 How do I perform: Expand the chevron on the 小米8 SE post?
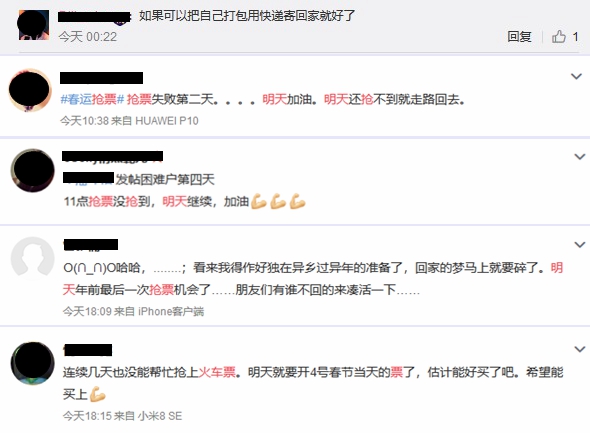pyautogui.click(x=579, y=349)
